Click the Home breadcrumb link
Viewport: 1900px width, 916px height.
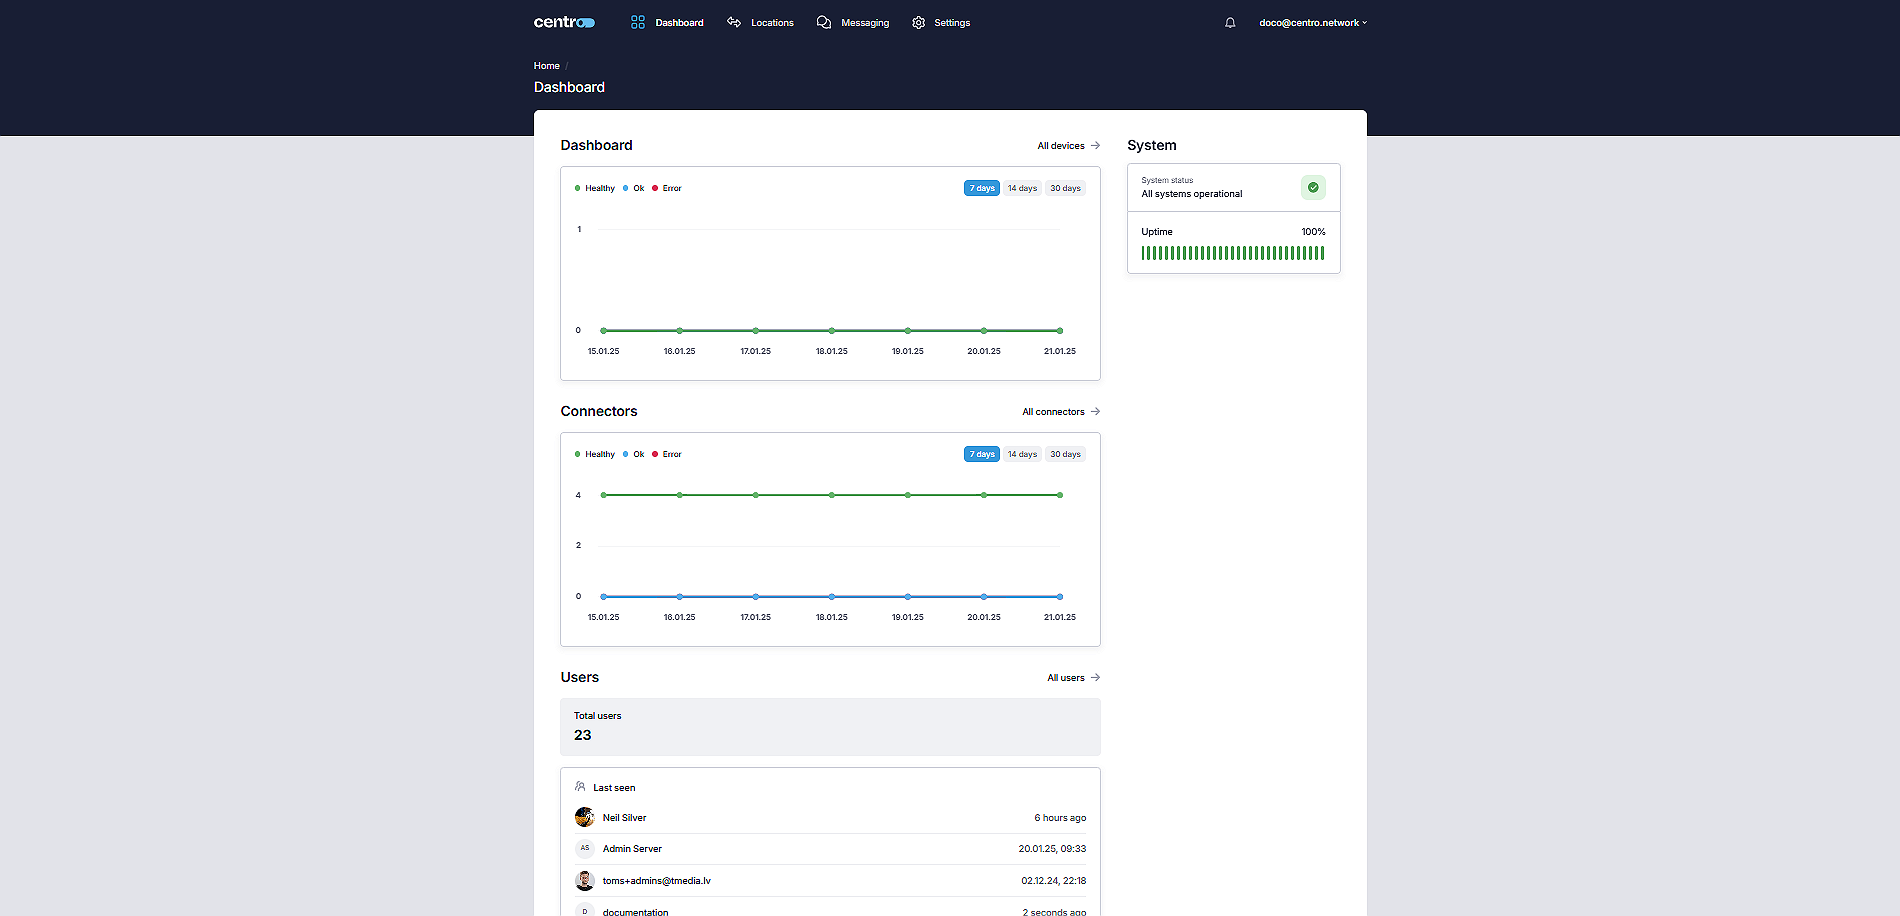coord(546,66)
